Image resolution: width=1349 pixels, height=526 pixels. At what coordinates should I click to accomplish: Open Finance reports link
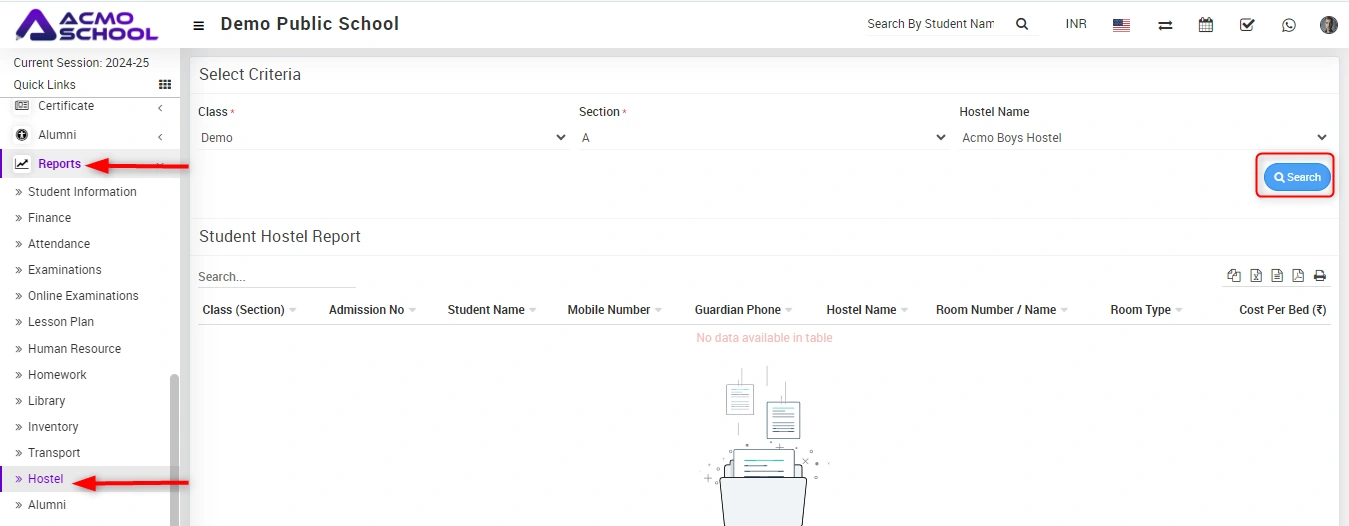click(49, 218)
